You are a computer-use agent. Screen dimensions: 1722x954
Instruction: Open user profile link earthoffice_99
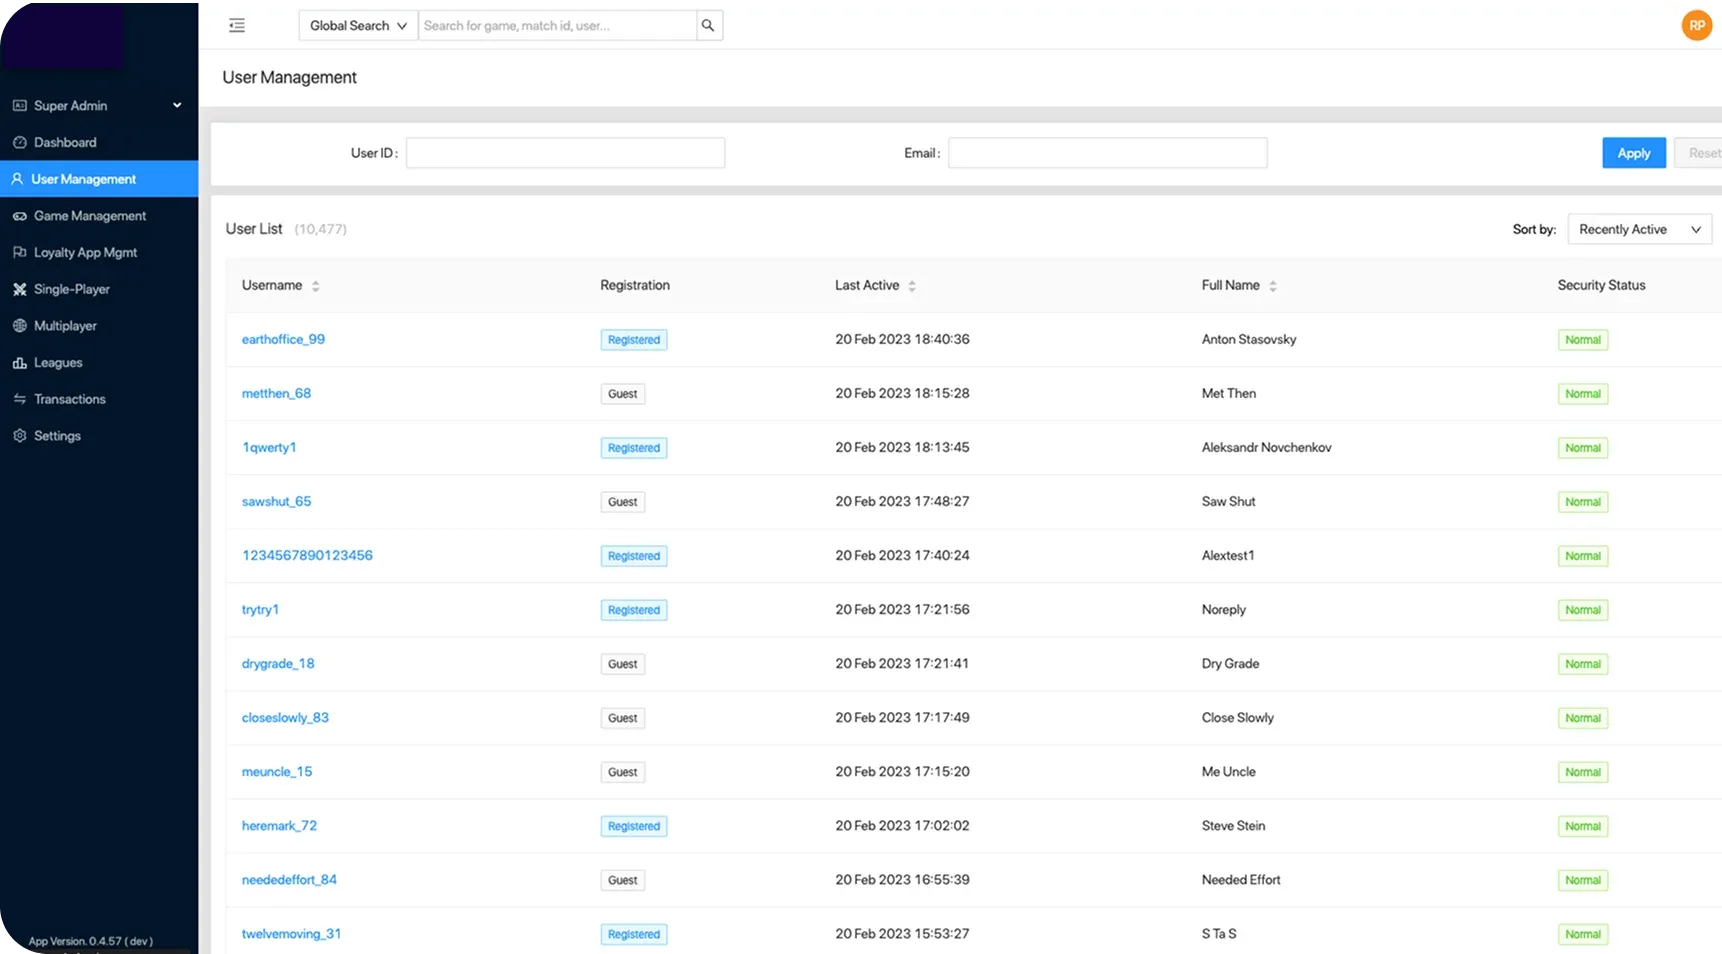point(283,339)
